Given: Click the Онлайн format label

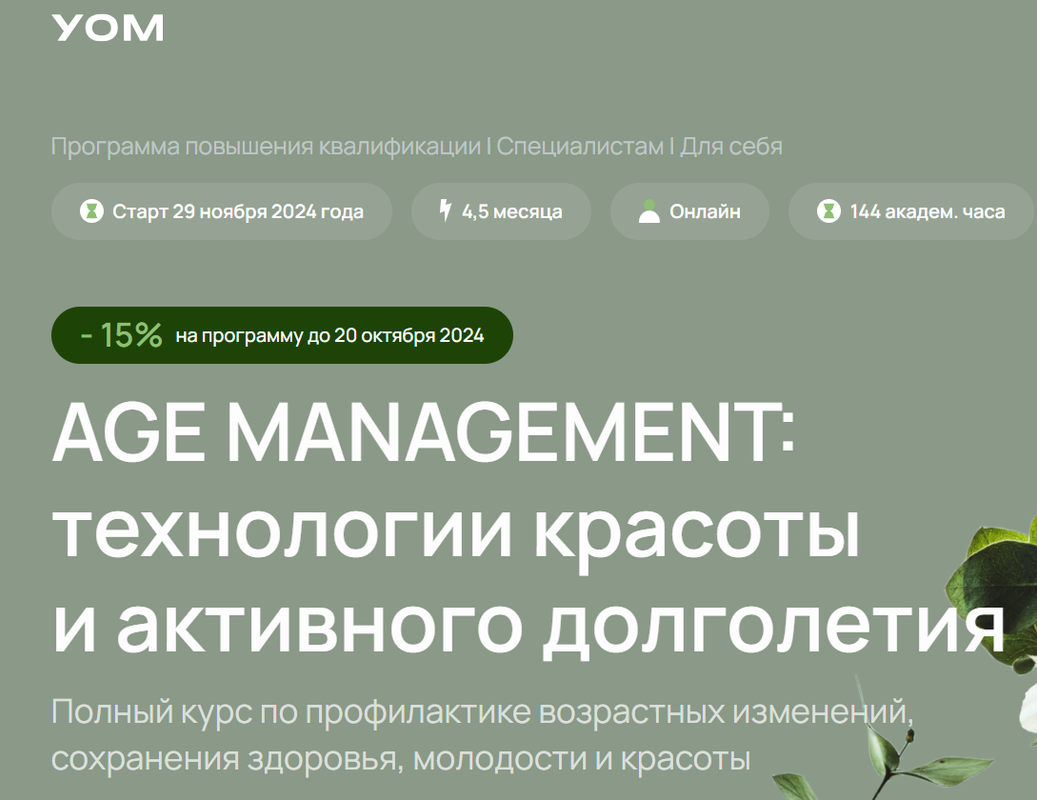Looking at the screenshot, I should pos(705,212).
